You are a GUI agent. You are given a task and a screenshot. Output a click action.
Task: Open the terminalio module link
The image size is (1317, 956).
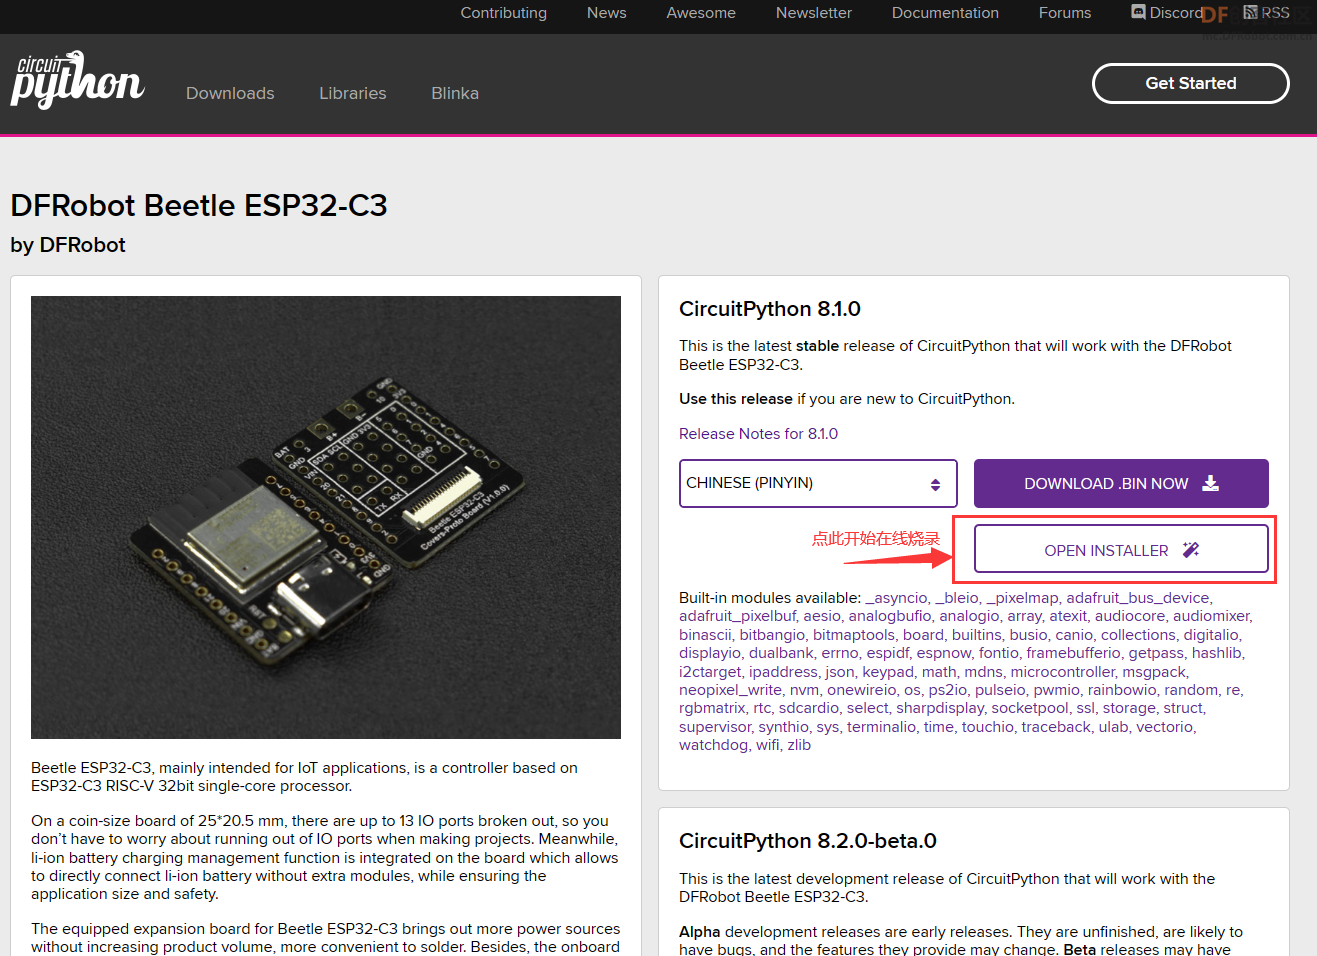(880, 727)
